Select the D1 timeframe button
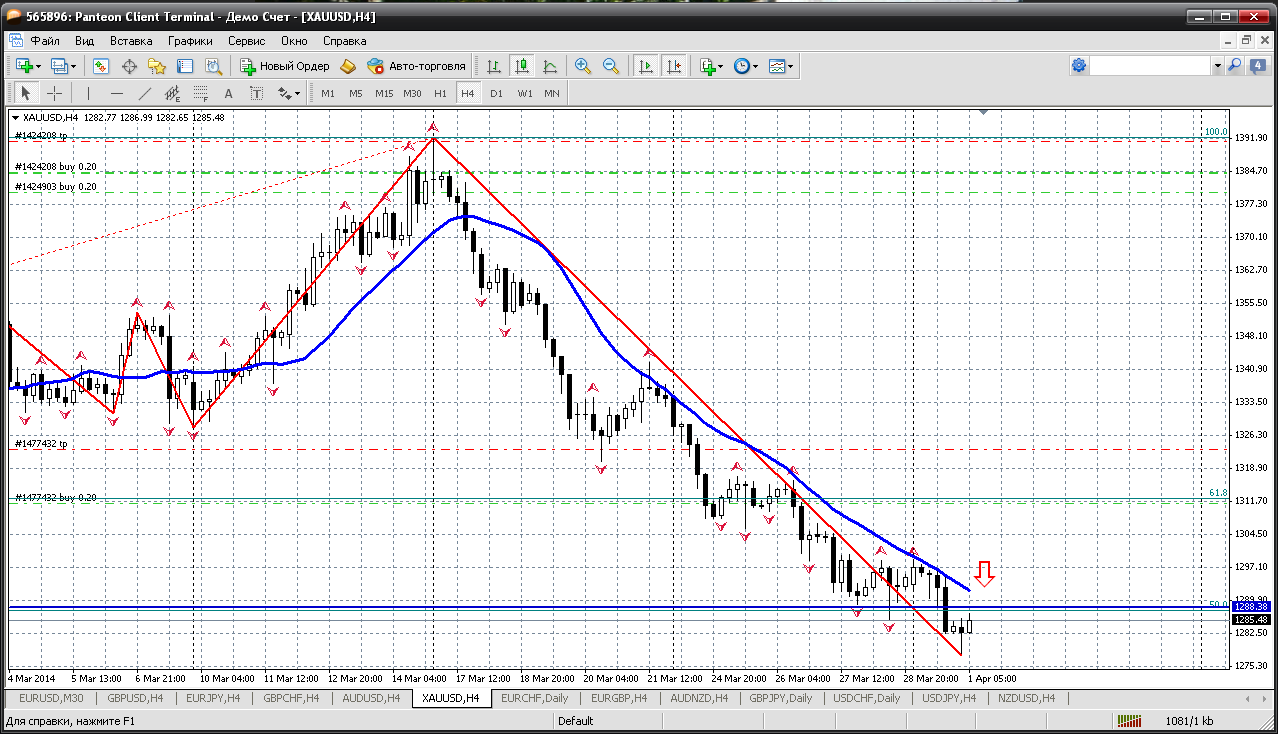The image size is (1278, 734). pos(496,93)
